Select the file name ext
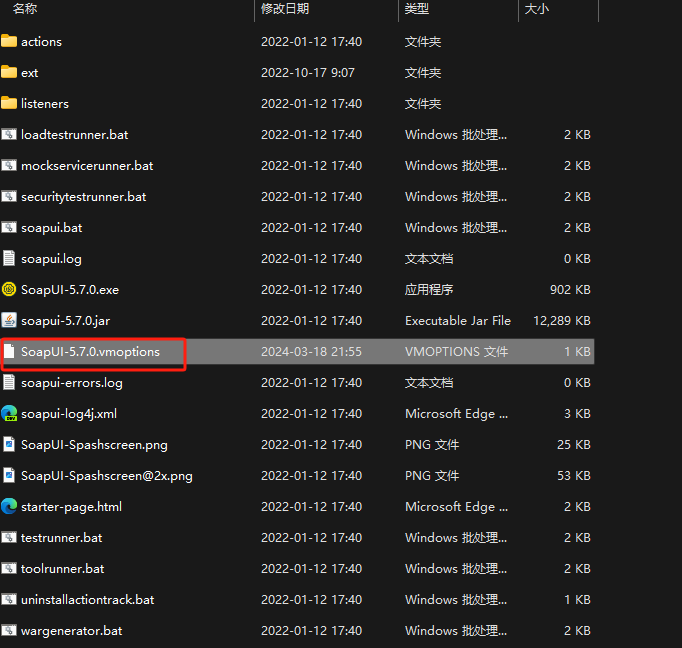Screen dimensions: 682x648 (x=30, y=73)
